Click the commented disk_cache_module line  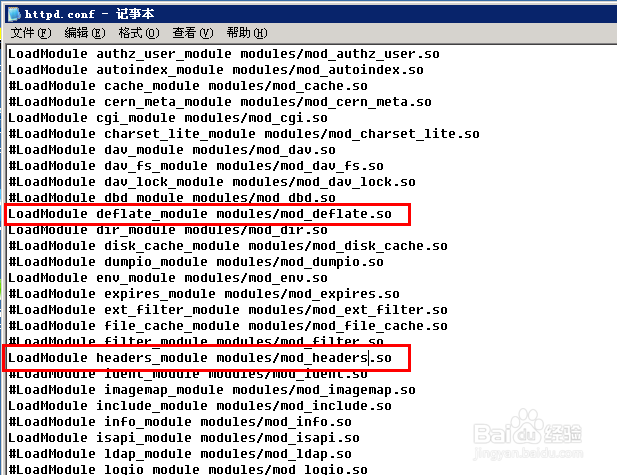tap(228, 246)
